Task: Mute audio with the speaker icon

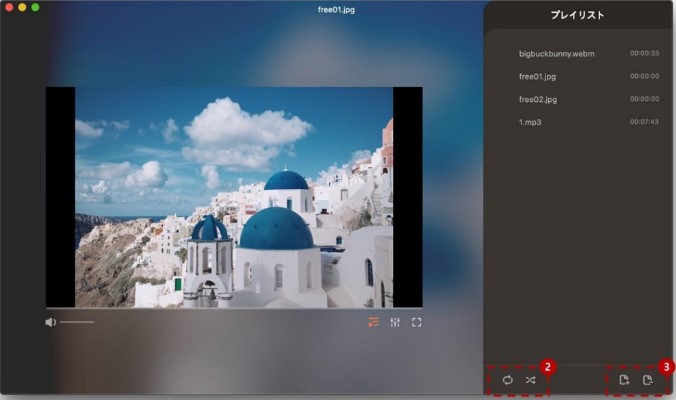Action: 50,322
